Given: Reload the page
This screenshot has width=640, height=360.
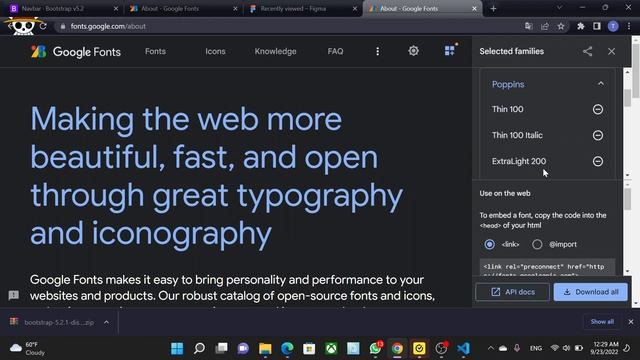Looking at the screenshot, I should (43, 26).
